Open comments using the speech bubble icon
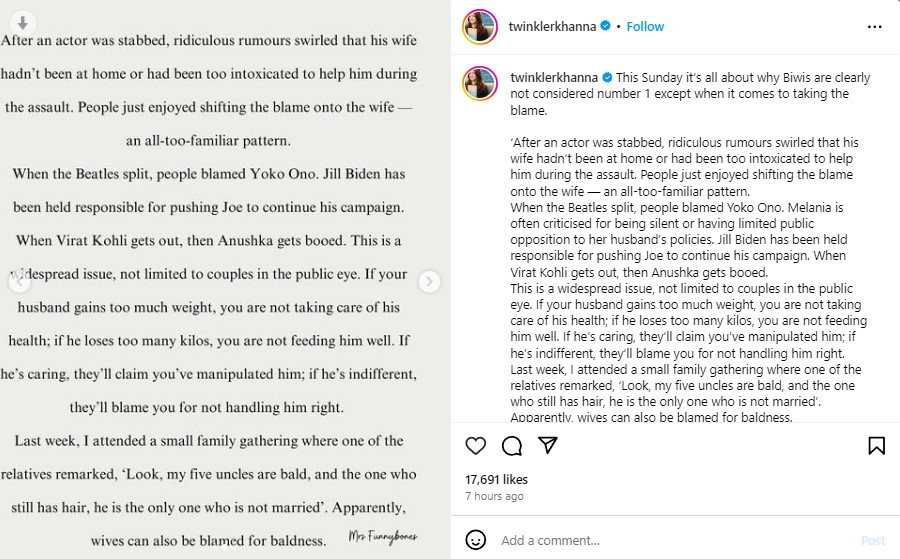Screen dimensions: 900x559 pos(511,446)
